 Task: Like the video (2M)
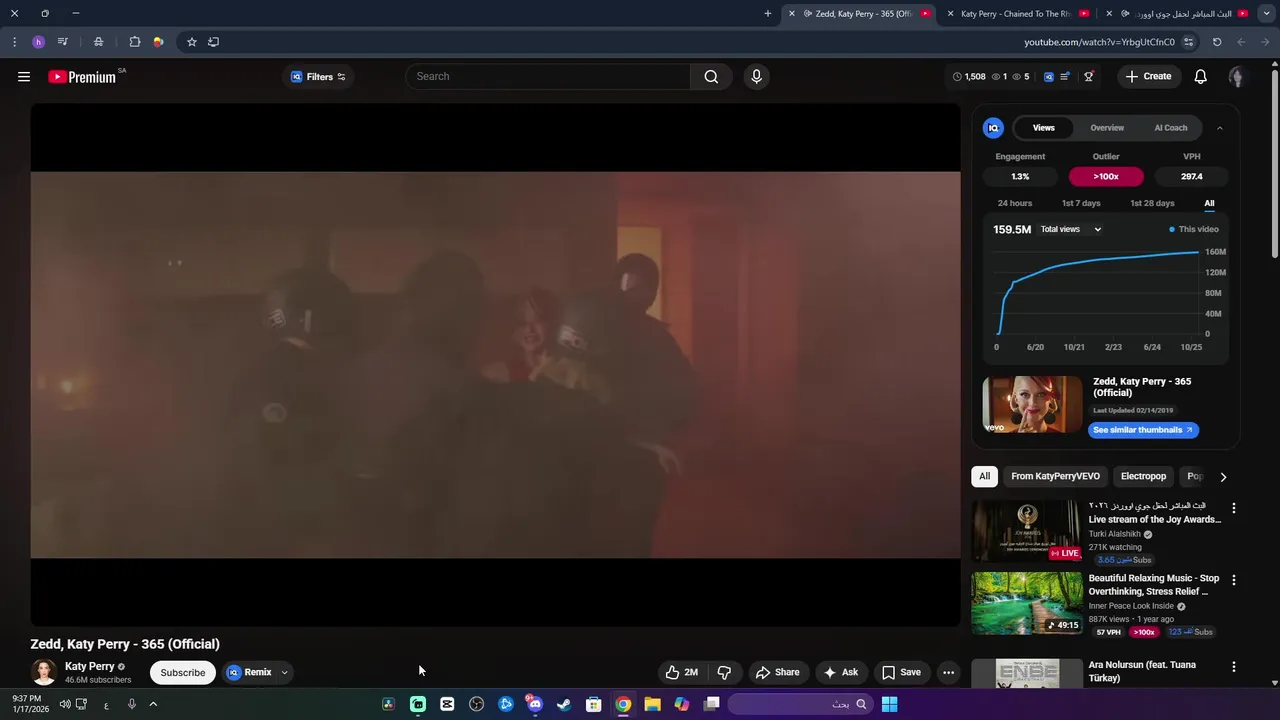pyautogui.click(x=682, y=673)
